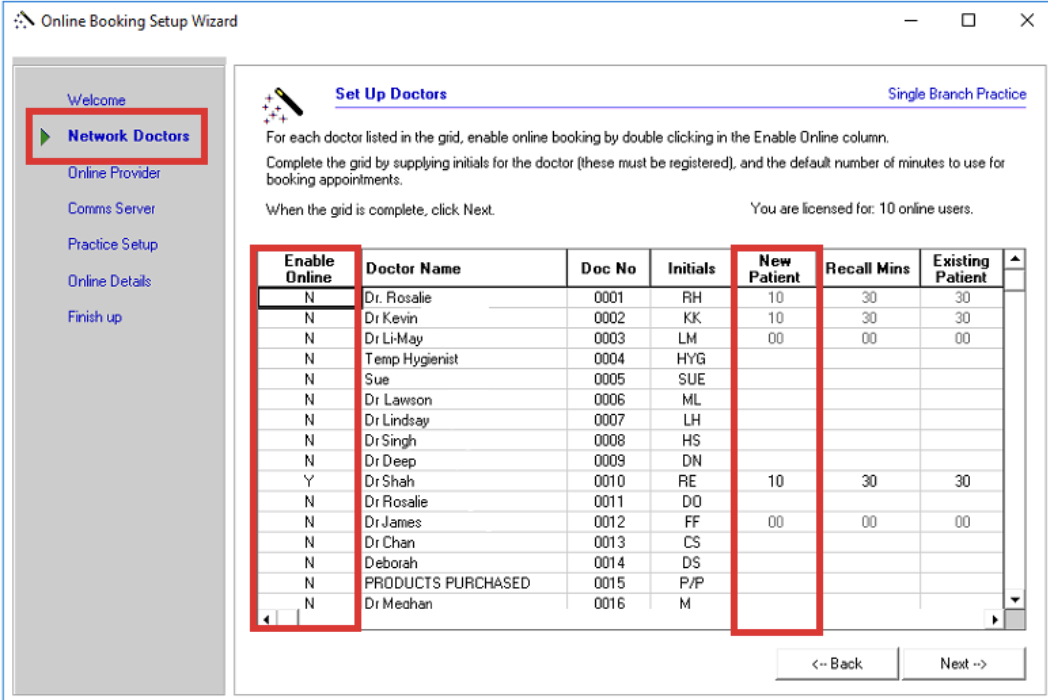Select New Patient minutes for Dr Shah

[775, 481]
